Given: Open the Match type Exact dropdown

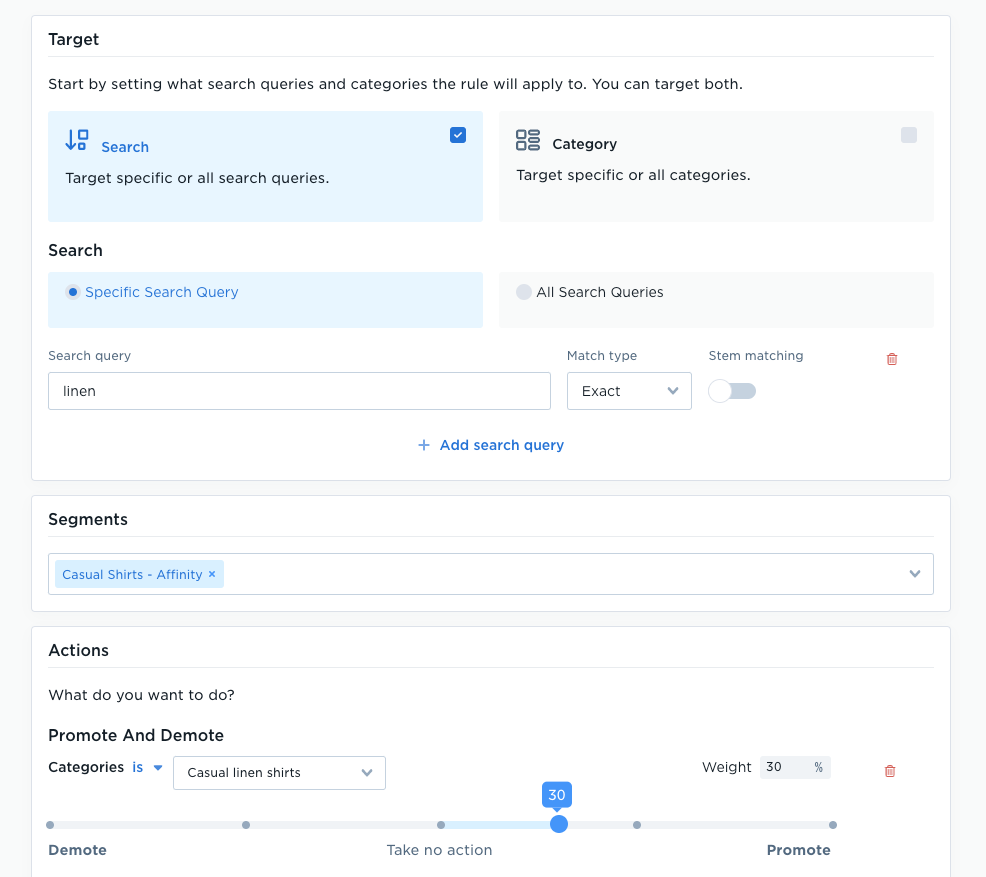Looking at the screenshot, I should pos(629,391).
